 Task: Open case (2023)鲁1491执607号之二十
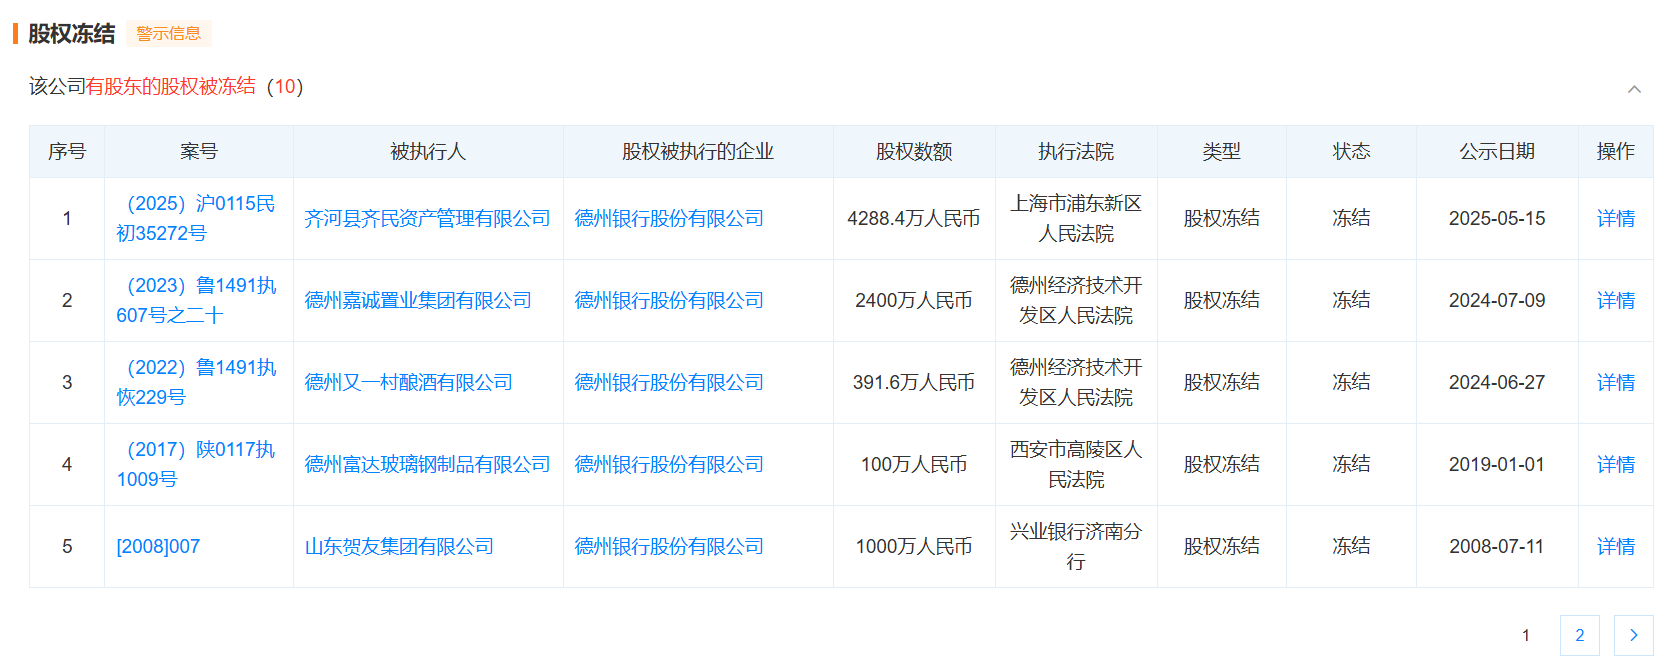pos(196,300)
